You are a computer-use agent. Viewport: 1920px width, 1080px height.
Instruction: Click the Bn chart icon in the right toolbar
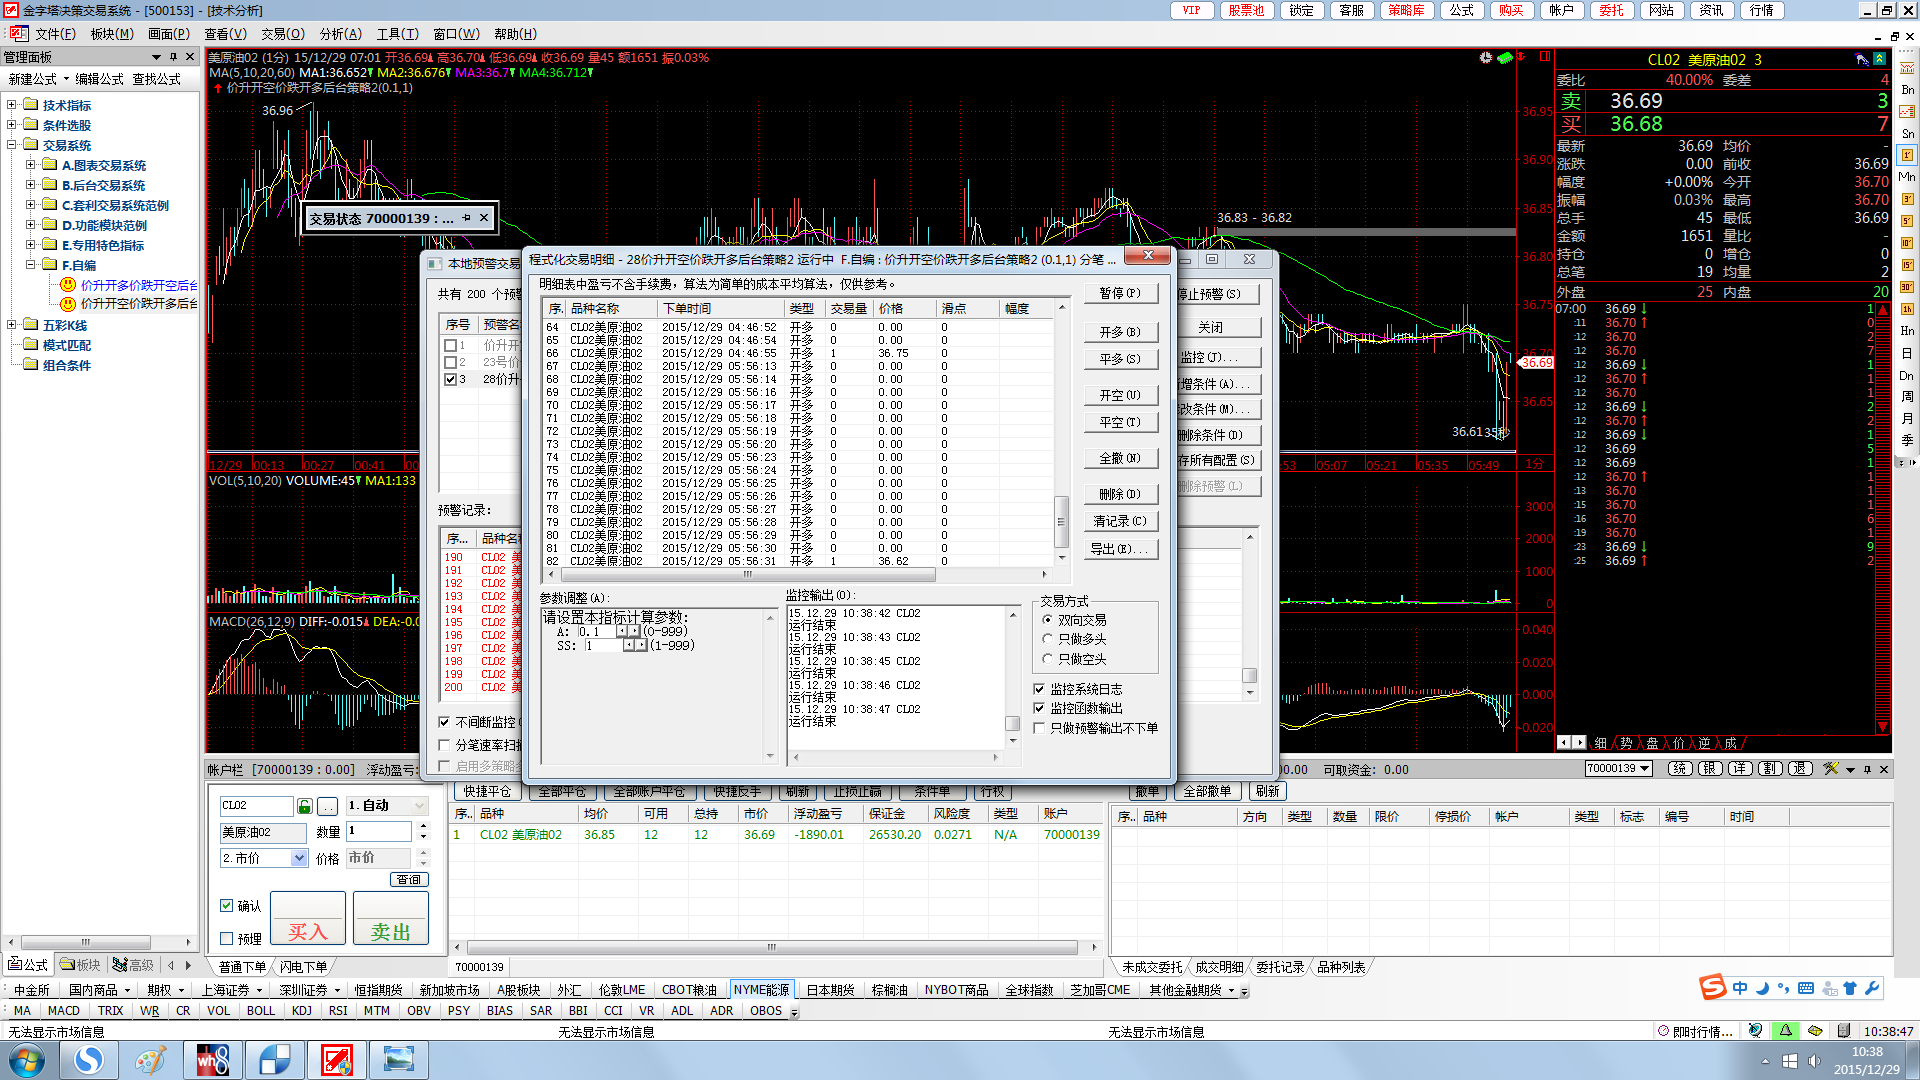coord(1907,89)
